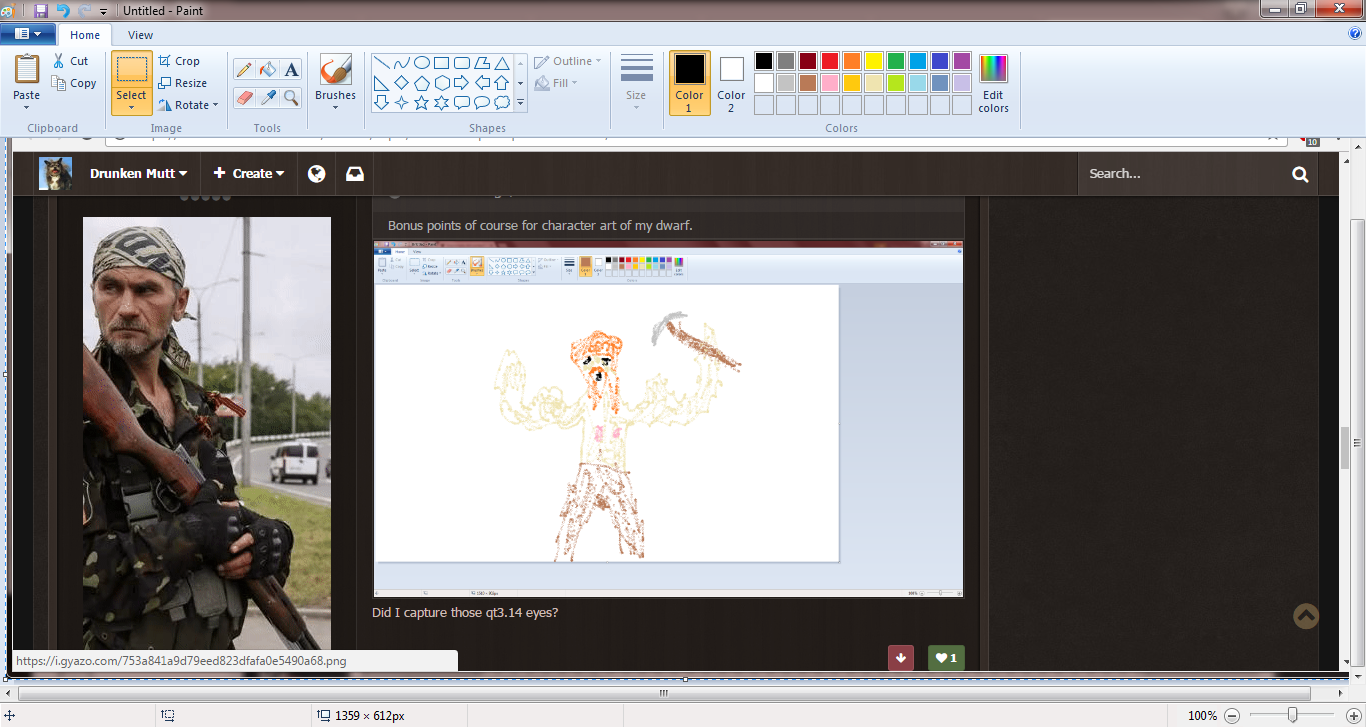Choose the Five-point star shape
This screenshot has height=728, width=1366.
[x=422, y=102]
